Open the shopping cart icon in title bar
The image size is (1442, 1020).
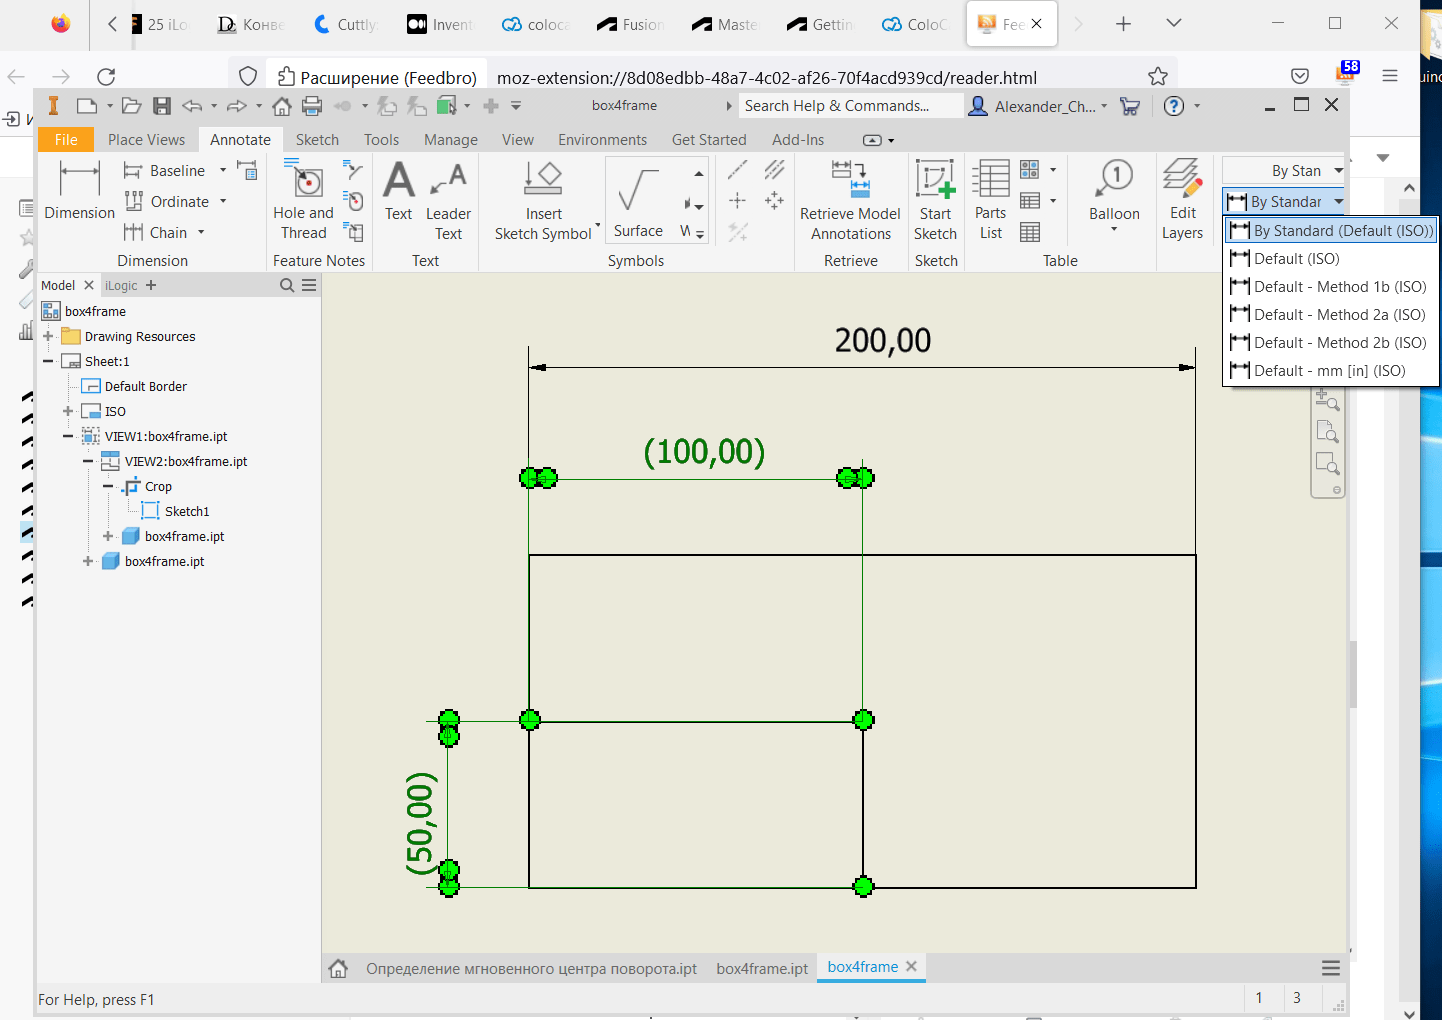tap(1130, 106)
